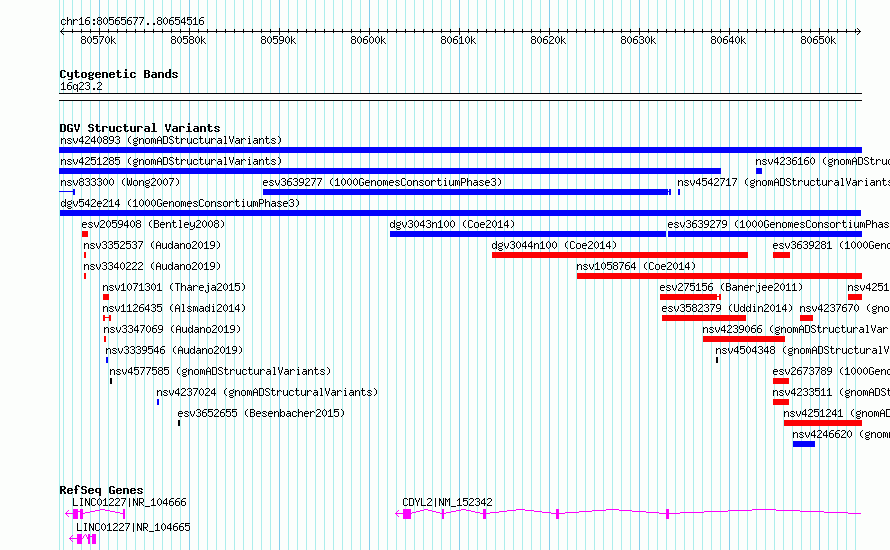Image resolution: width=890 pixels, height=550 pixels.
Task: Click the red nsv1058764 variant bar
Action: tap(719, 276)
